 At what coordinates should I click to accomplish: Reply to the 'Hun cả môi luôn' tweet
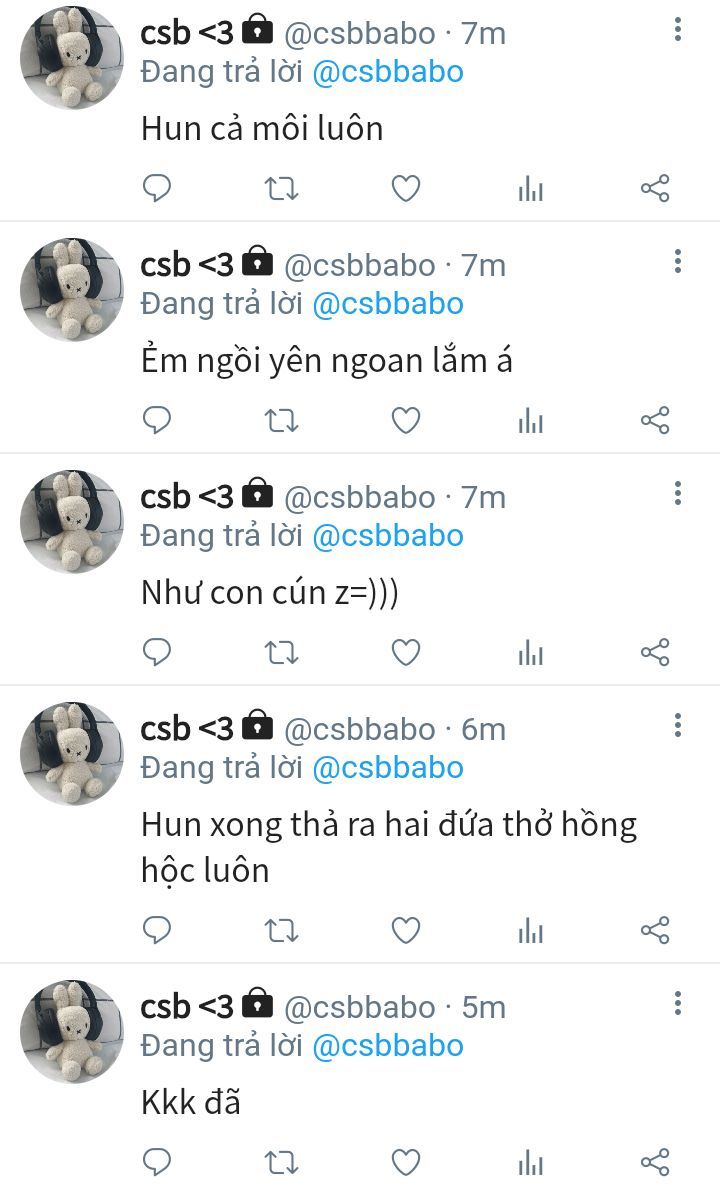click(x=157, y=188)
